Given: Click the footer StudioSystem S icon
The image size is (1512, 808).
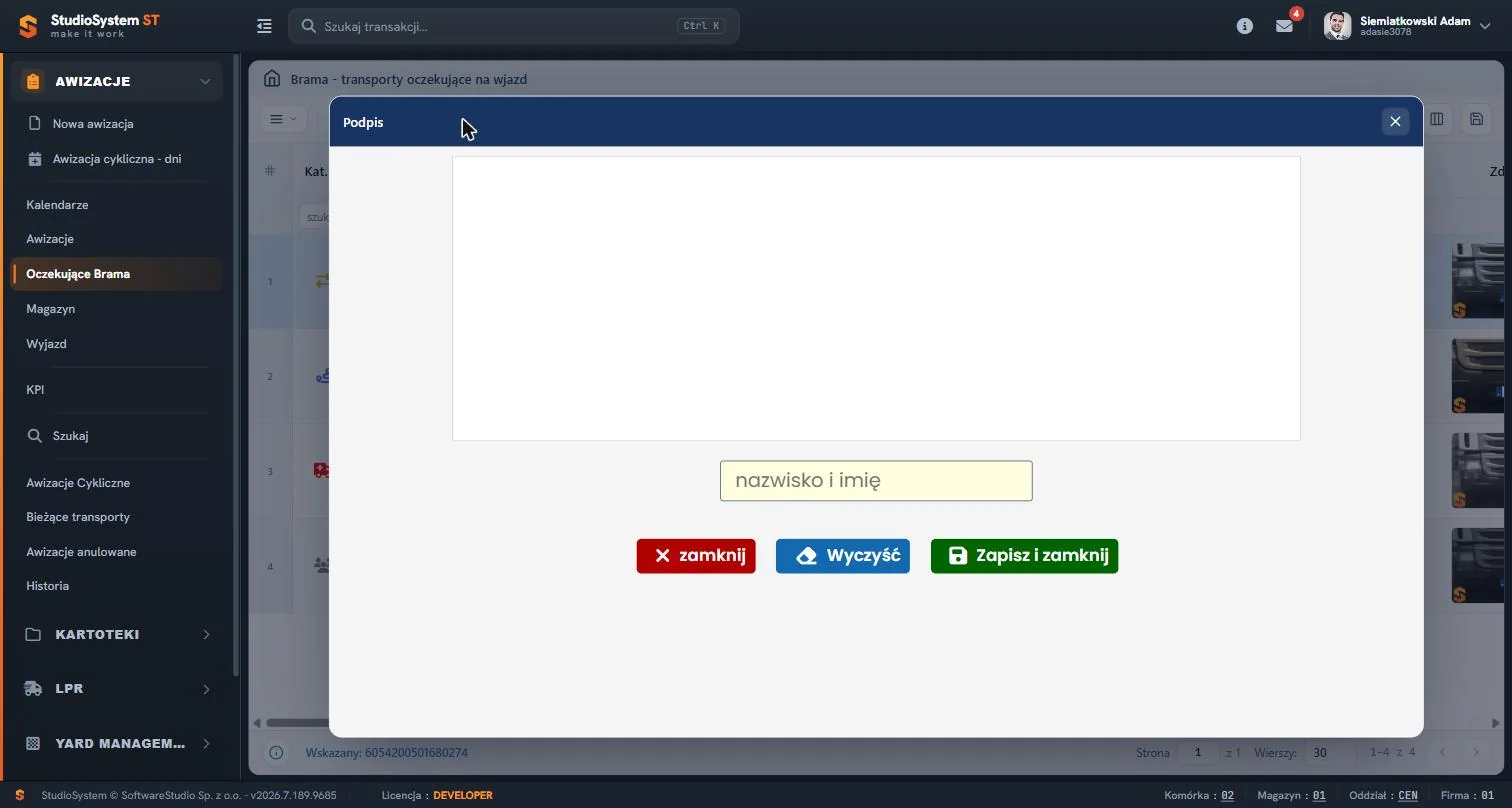Looking at the screenshot, I should (x=20, y=796).
